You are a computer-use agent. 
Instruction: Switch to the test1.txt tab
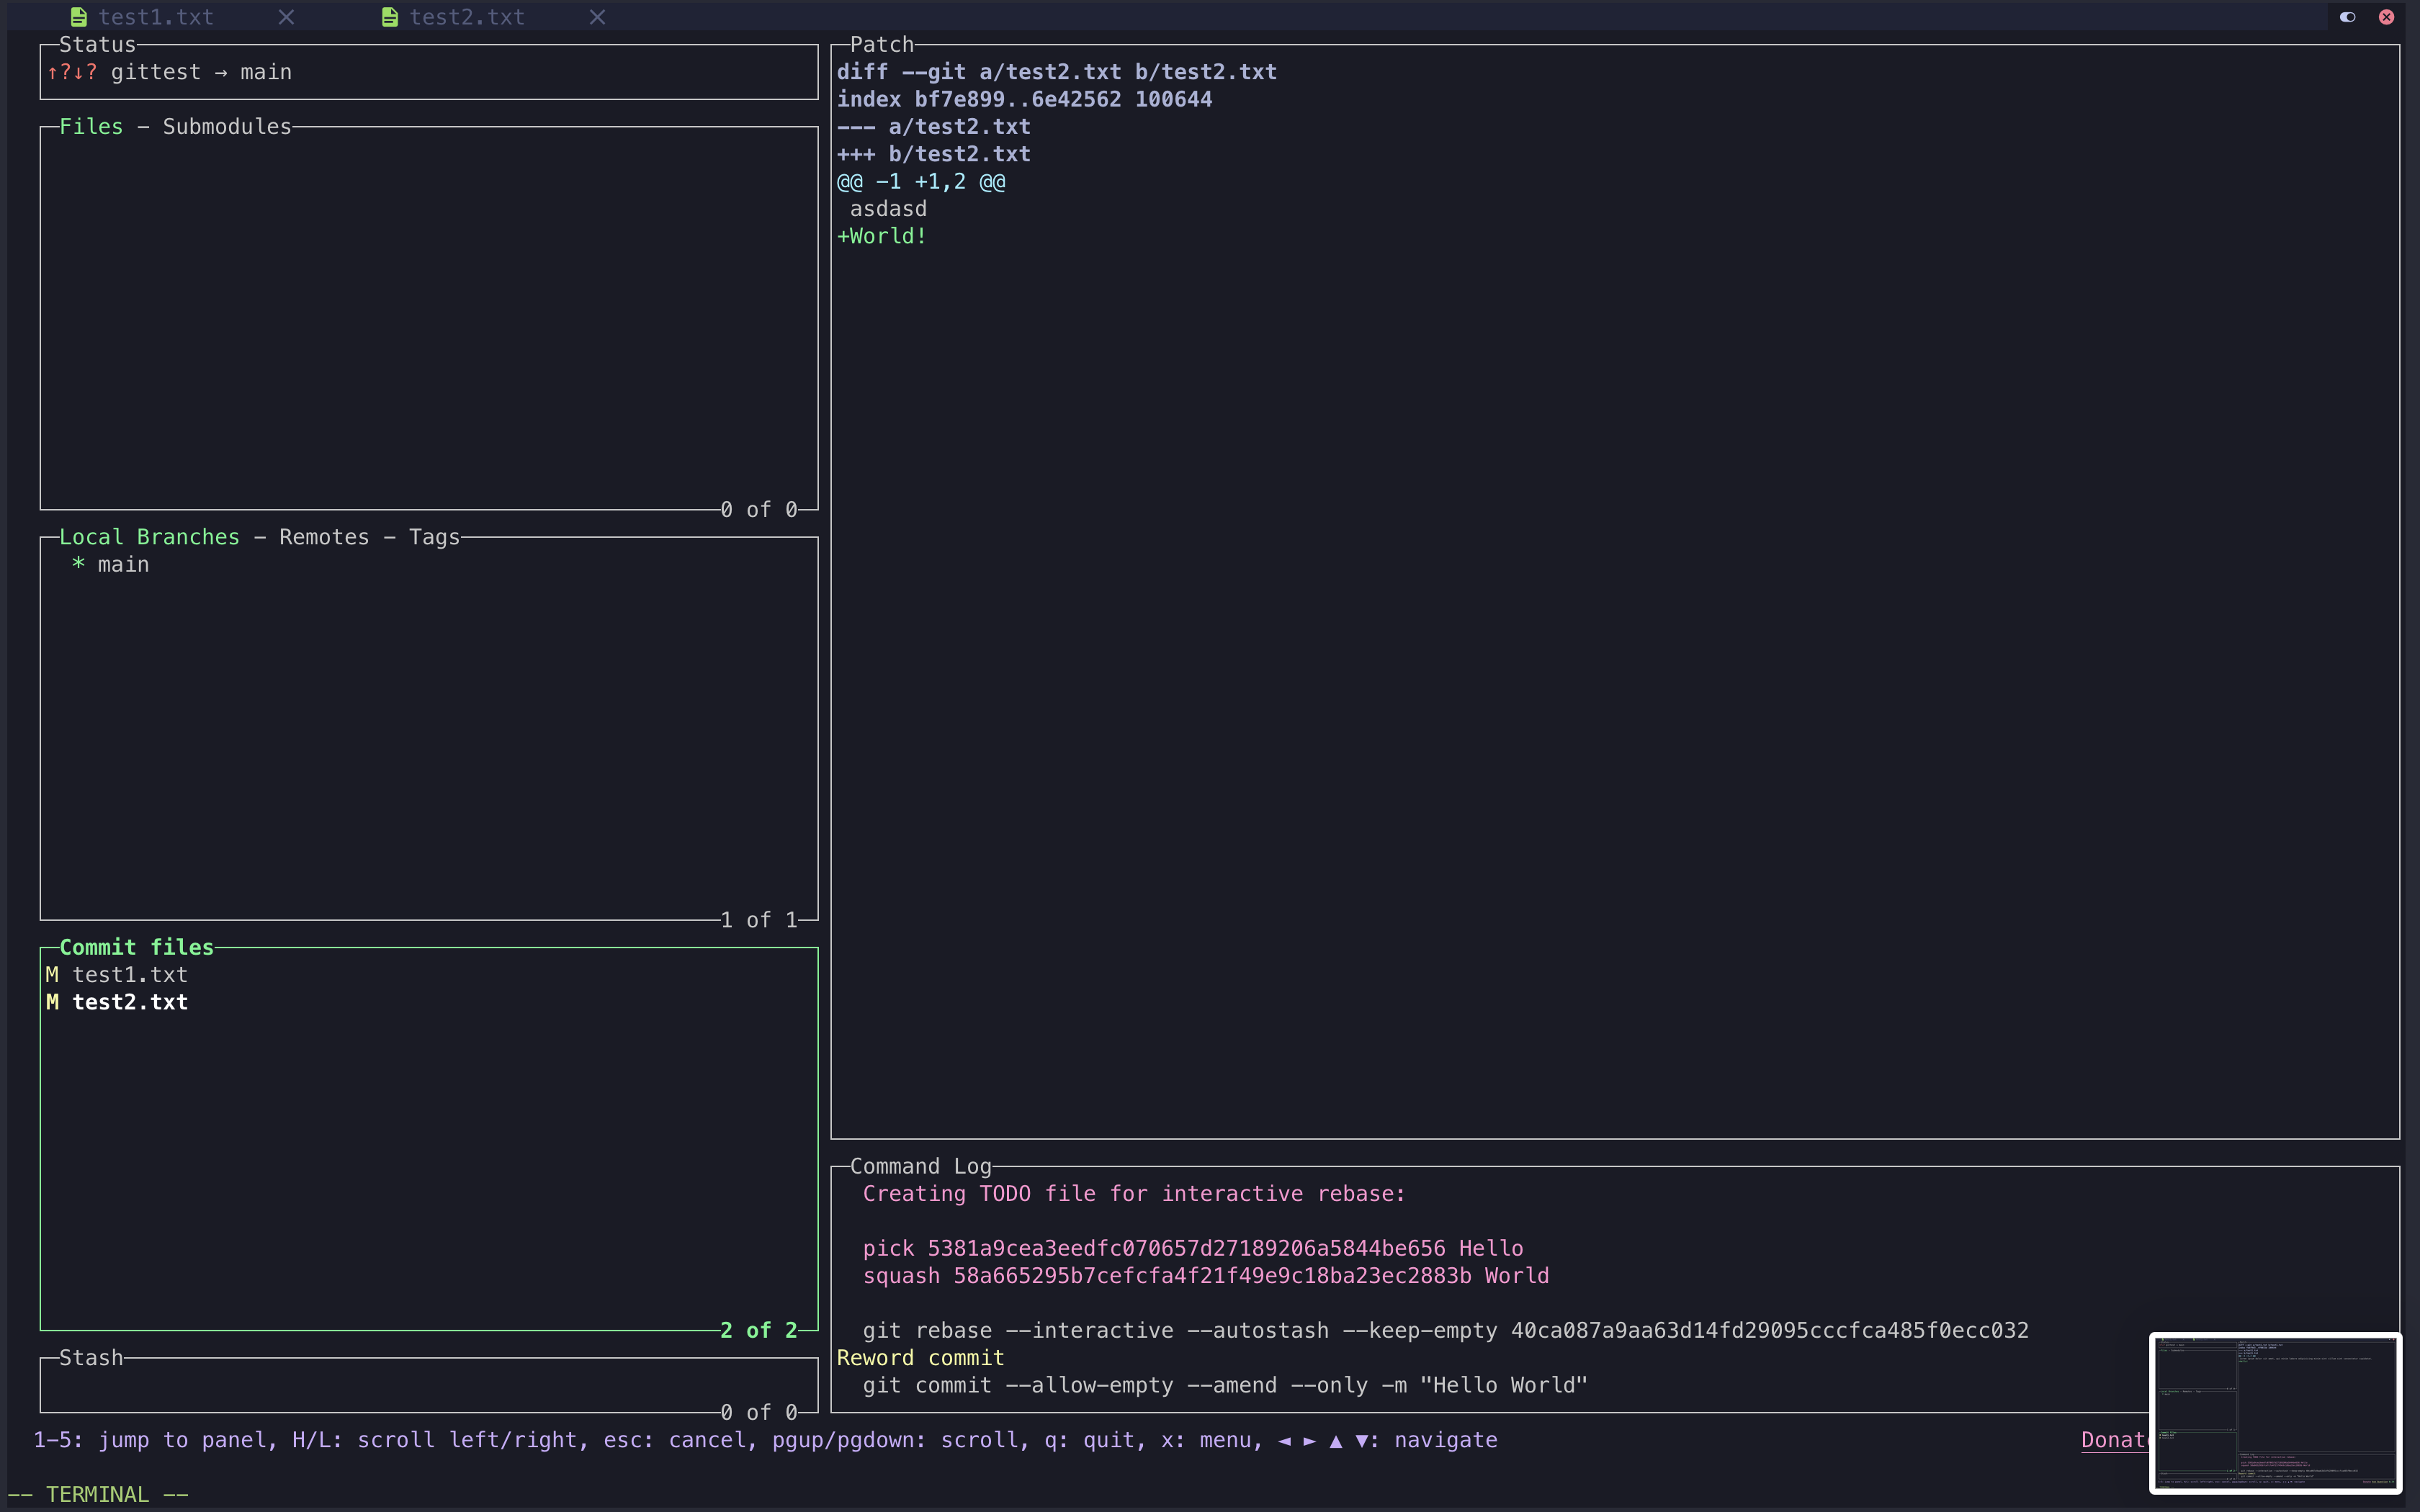pyautogui.click(x=156, y=17)
